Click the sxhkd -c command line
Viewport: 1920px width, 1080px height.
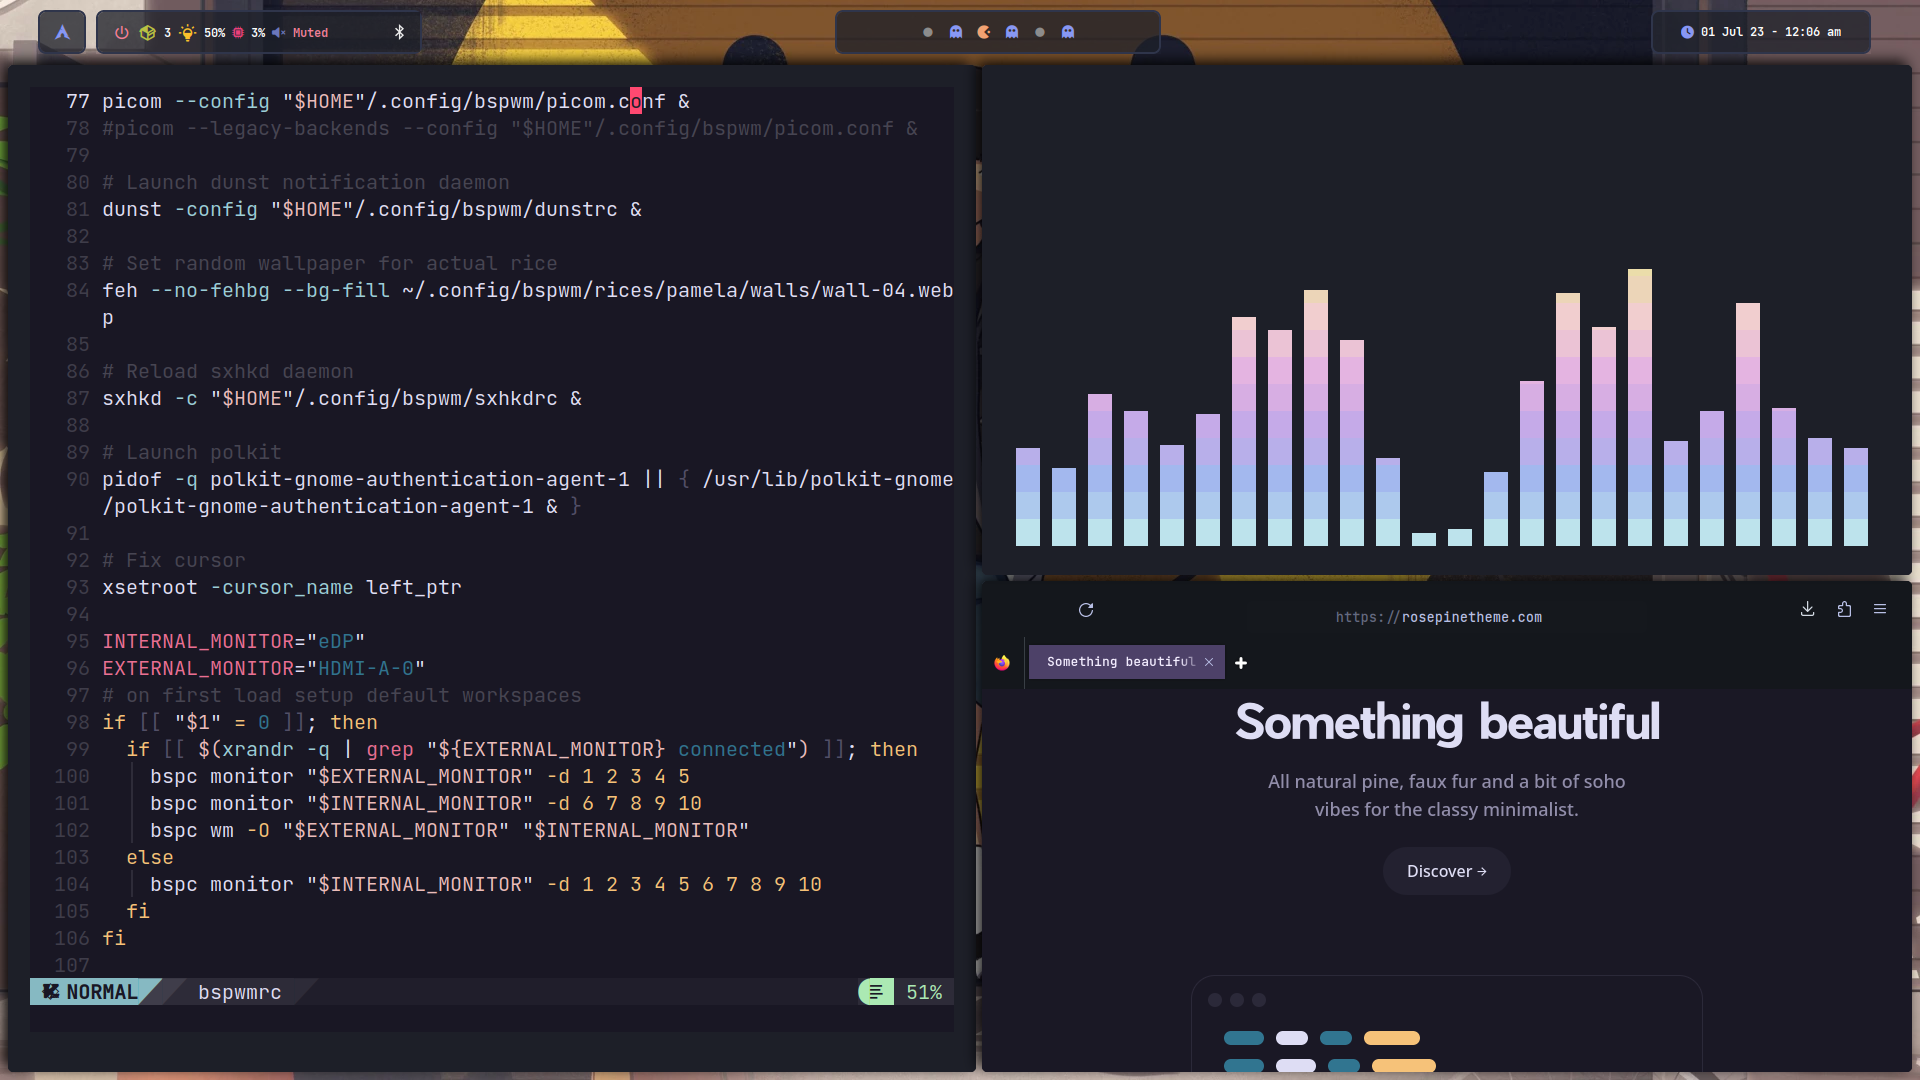tap(342, 398)
